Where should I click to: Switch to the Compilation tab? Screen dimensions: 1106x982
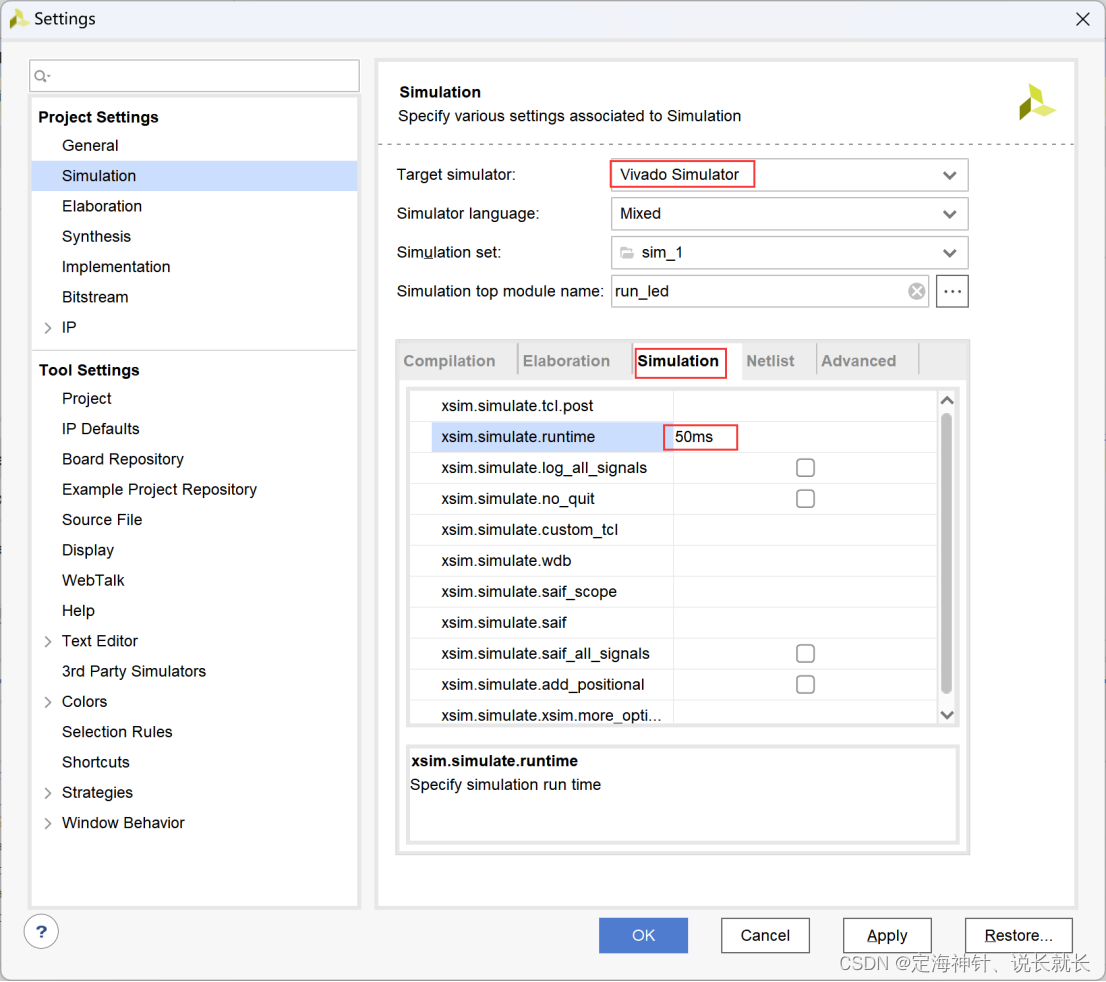coord(449,361)
